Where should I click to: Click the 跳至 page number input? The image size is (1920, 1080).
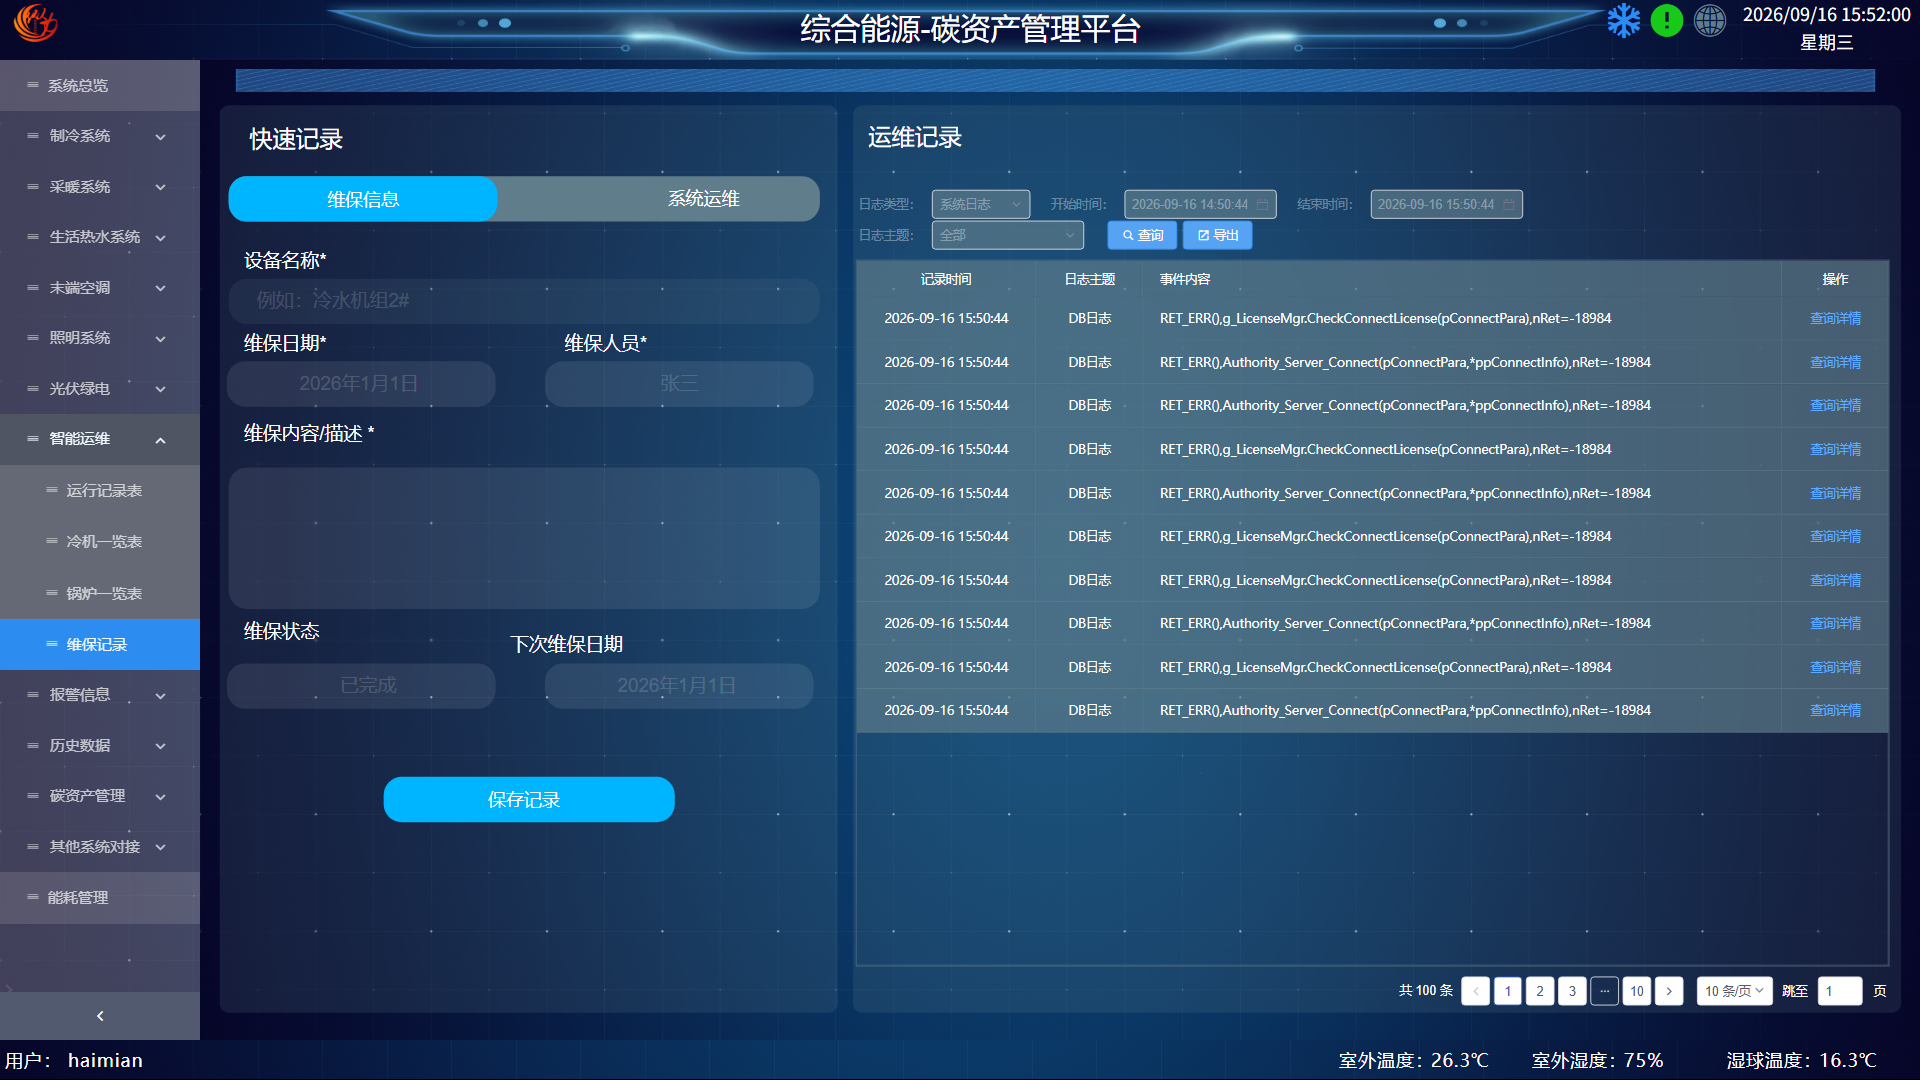click(x=1840, y=991)
